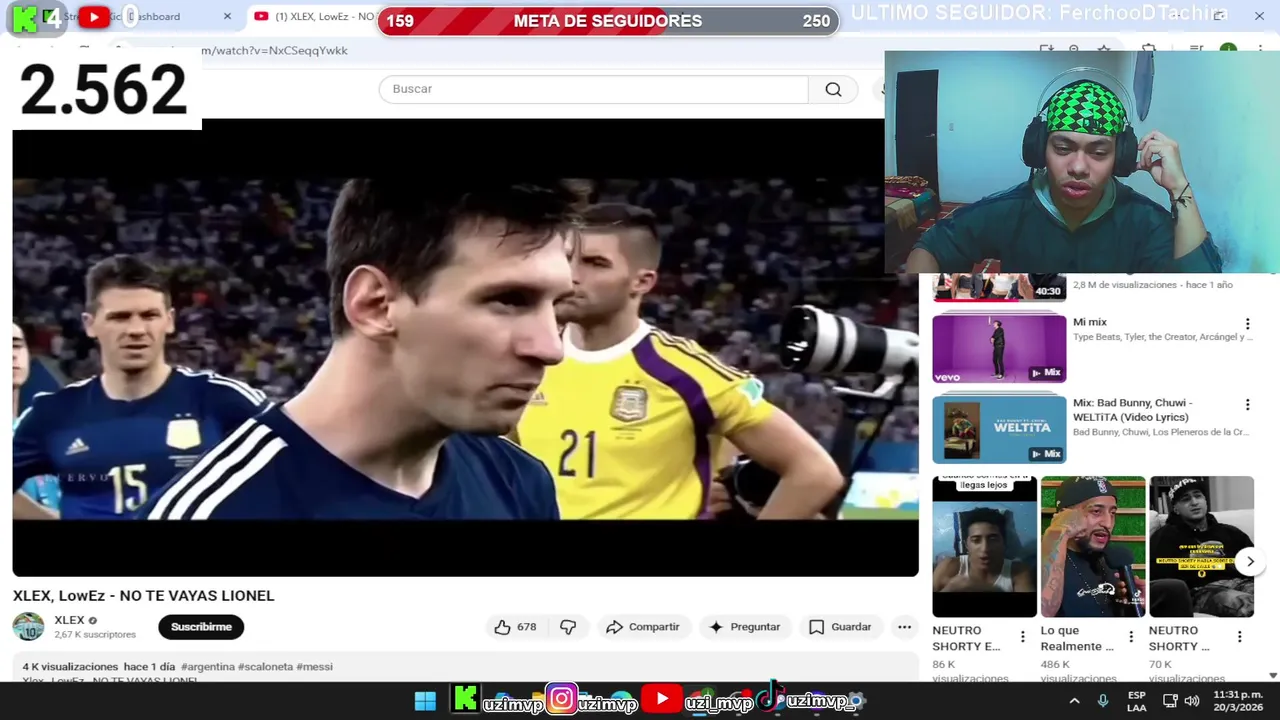
Task: Open the Windows Start menu
Action: coord(425,701)
